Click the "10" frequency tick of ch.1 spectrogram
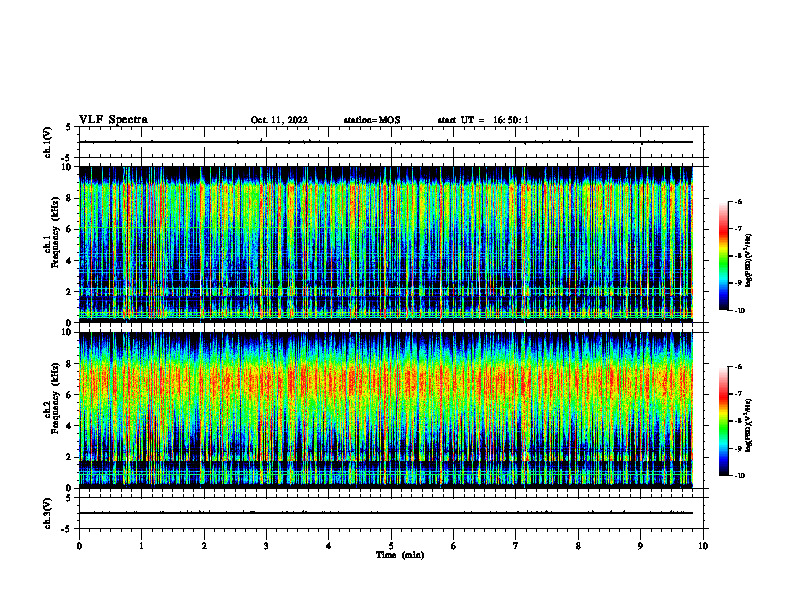 point(68,167)
